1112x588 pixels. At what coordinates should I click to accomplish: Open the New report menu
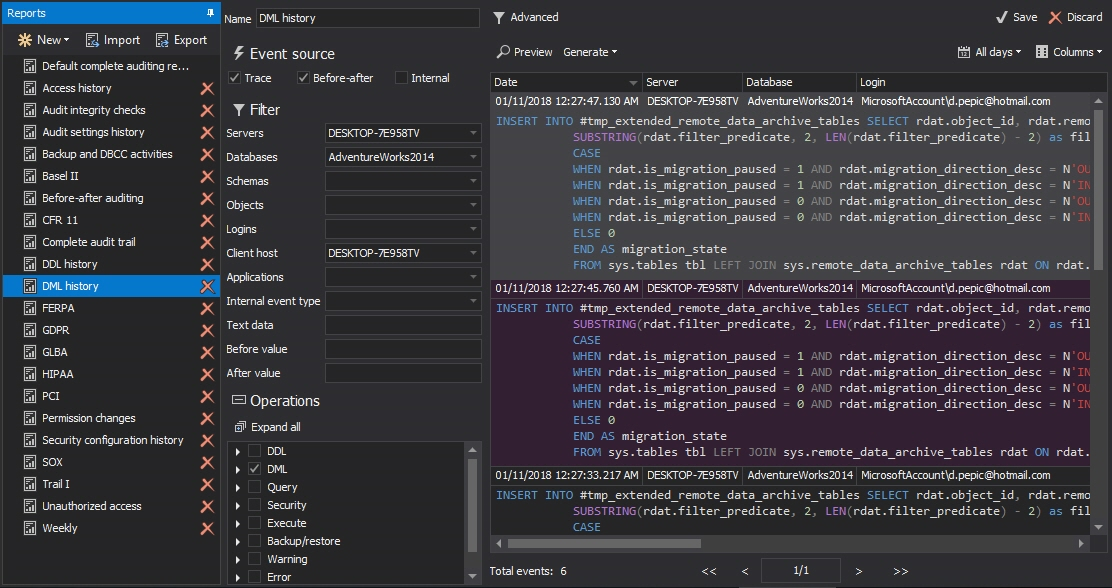point(43,40)
